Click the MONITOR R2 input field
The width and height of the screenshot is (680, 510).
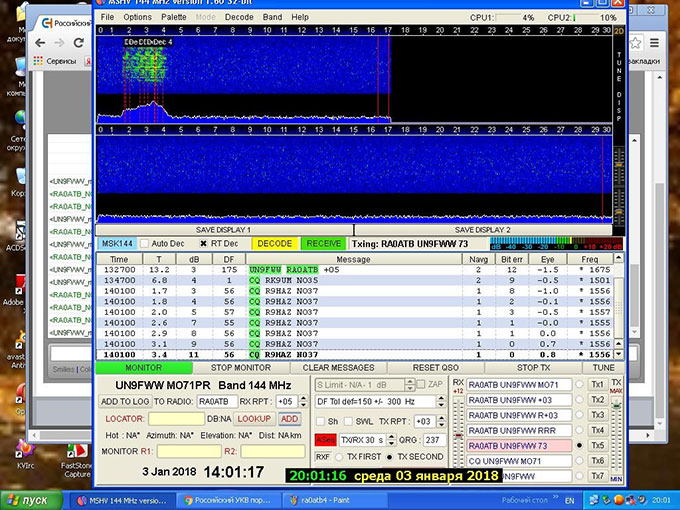click(x=273, y=451)
